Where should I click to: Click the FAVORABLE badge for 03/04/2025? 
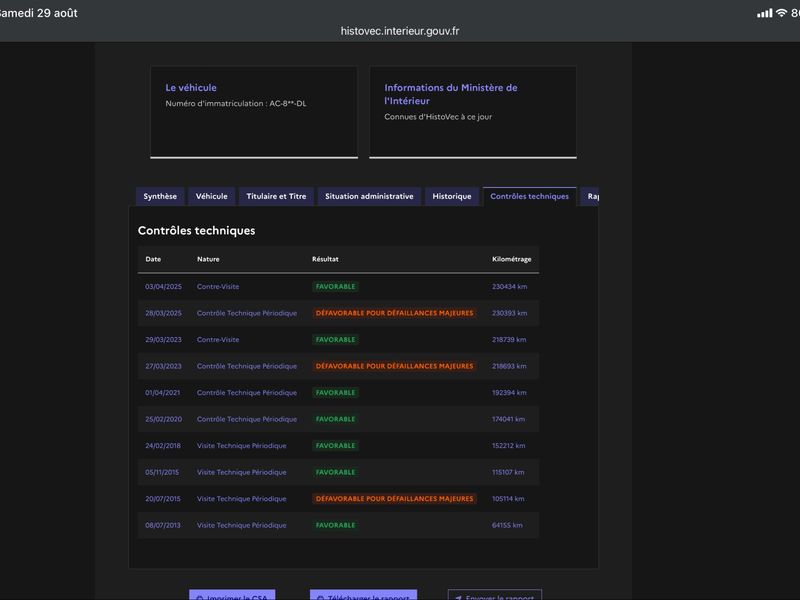[x=335, y=287]
